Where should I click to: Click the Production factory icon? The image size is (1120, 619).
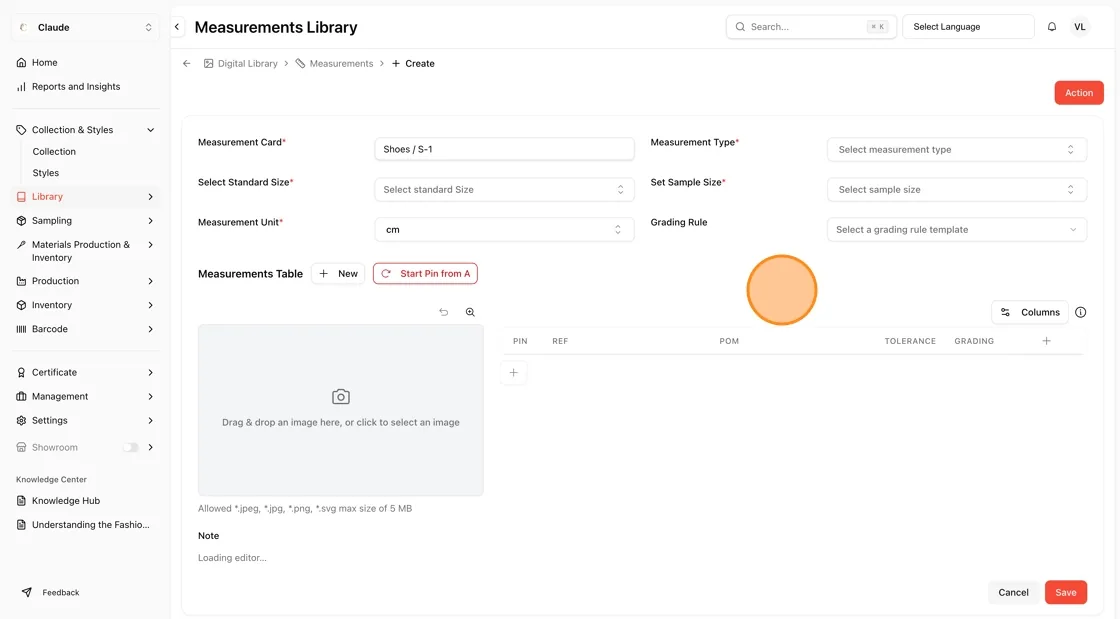point(21,281)
